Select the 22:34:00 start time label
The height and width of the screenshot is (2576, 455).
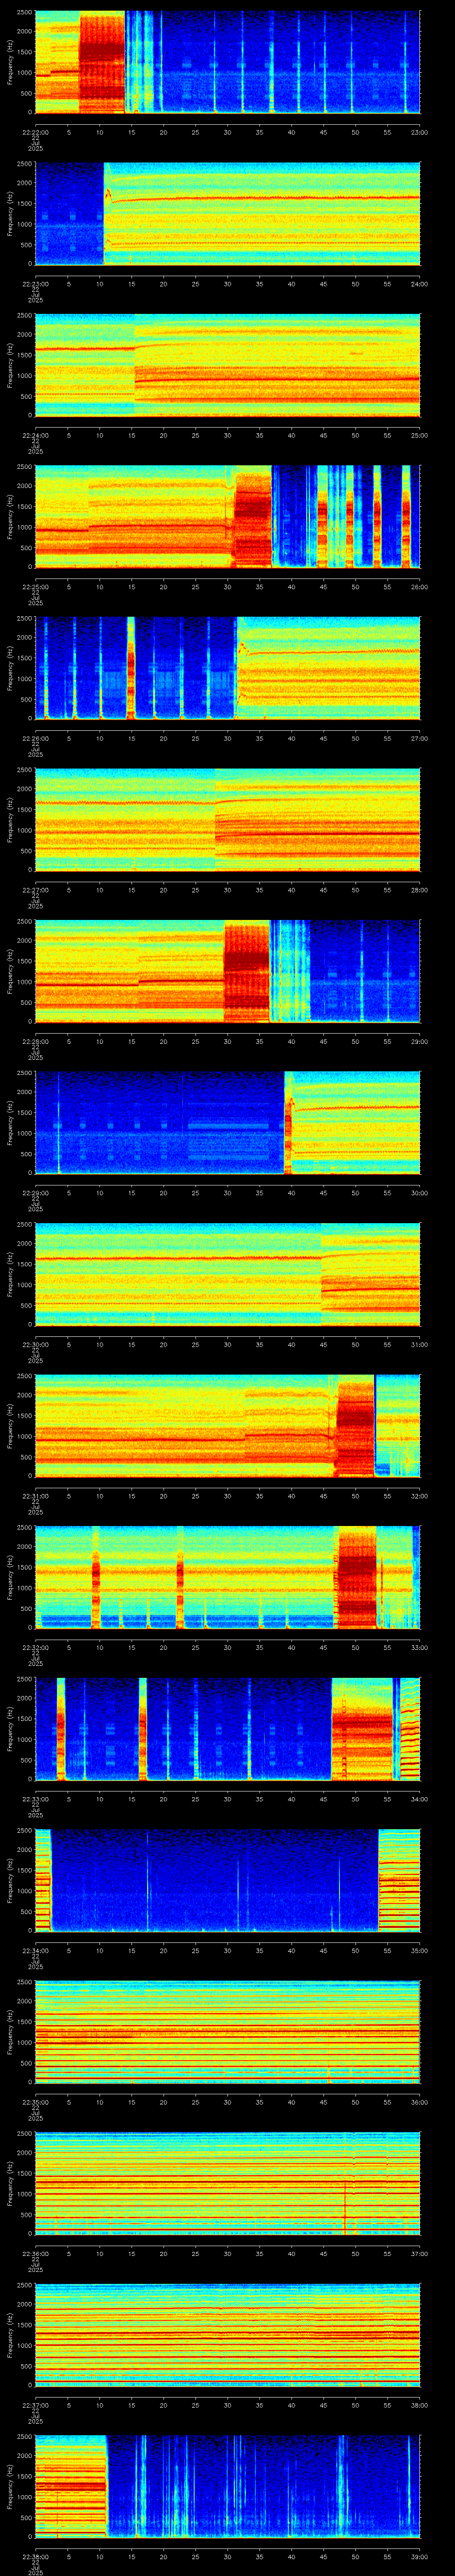click(x=35, y=1950)
